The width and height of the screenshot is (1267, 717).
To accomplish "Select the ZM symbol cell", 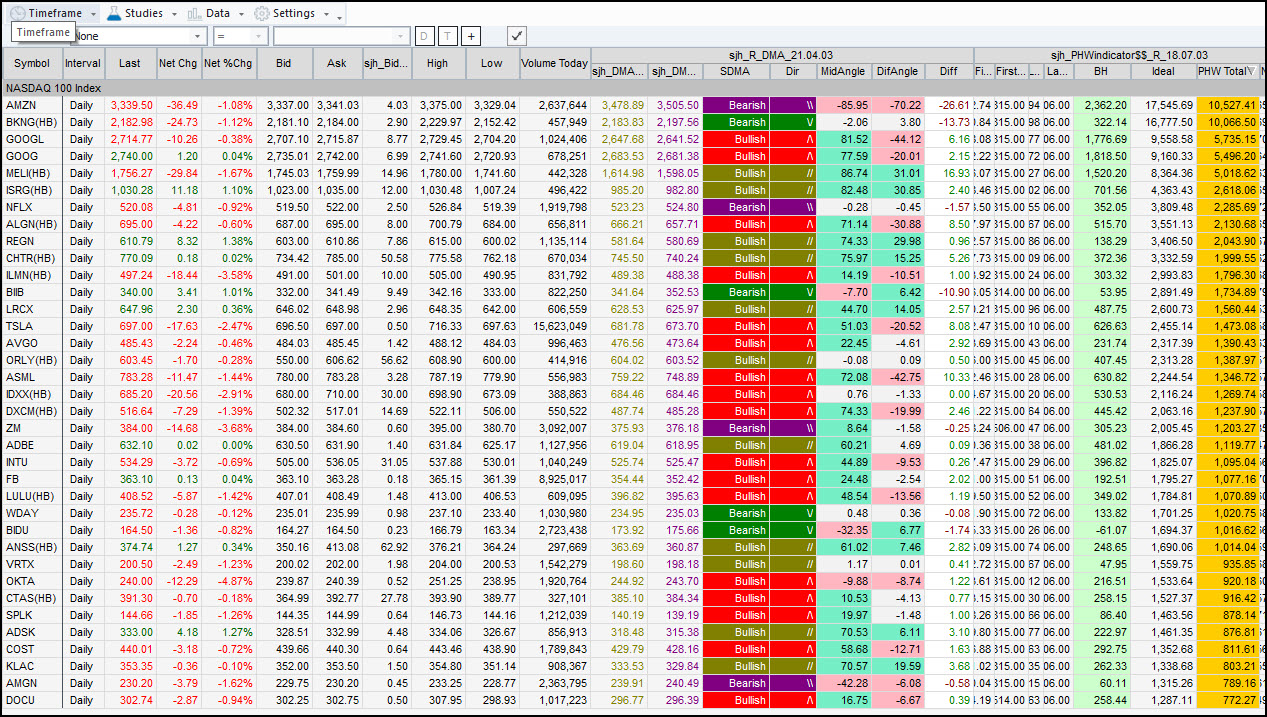I will pyautogui.click(x=32, y=428).
